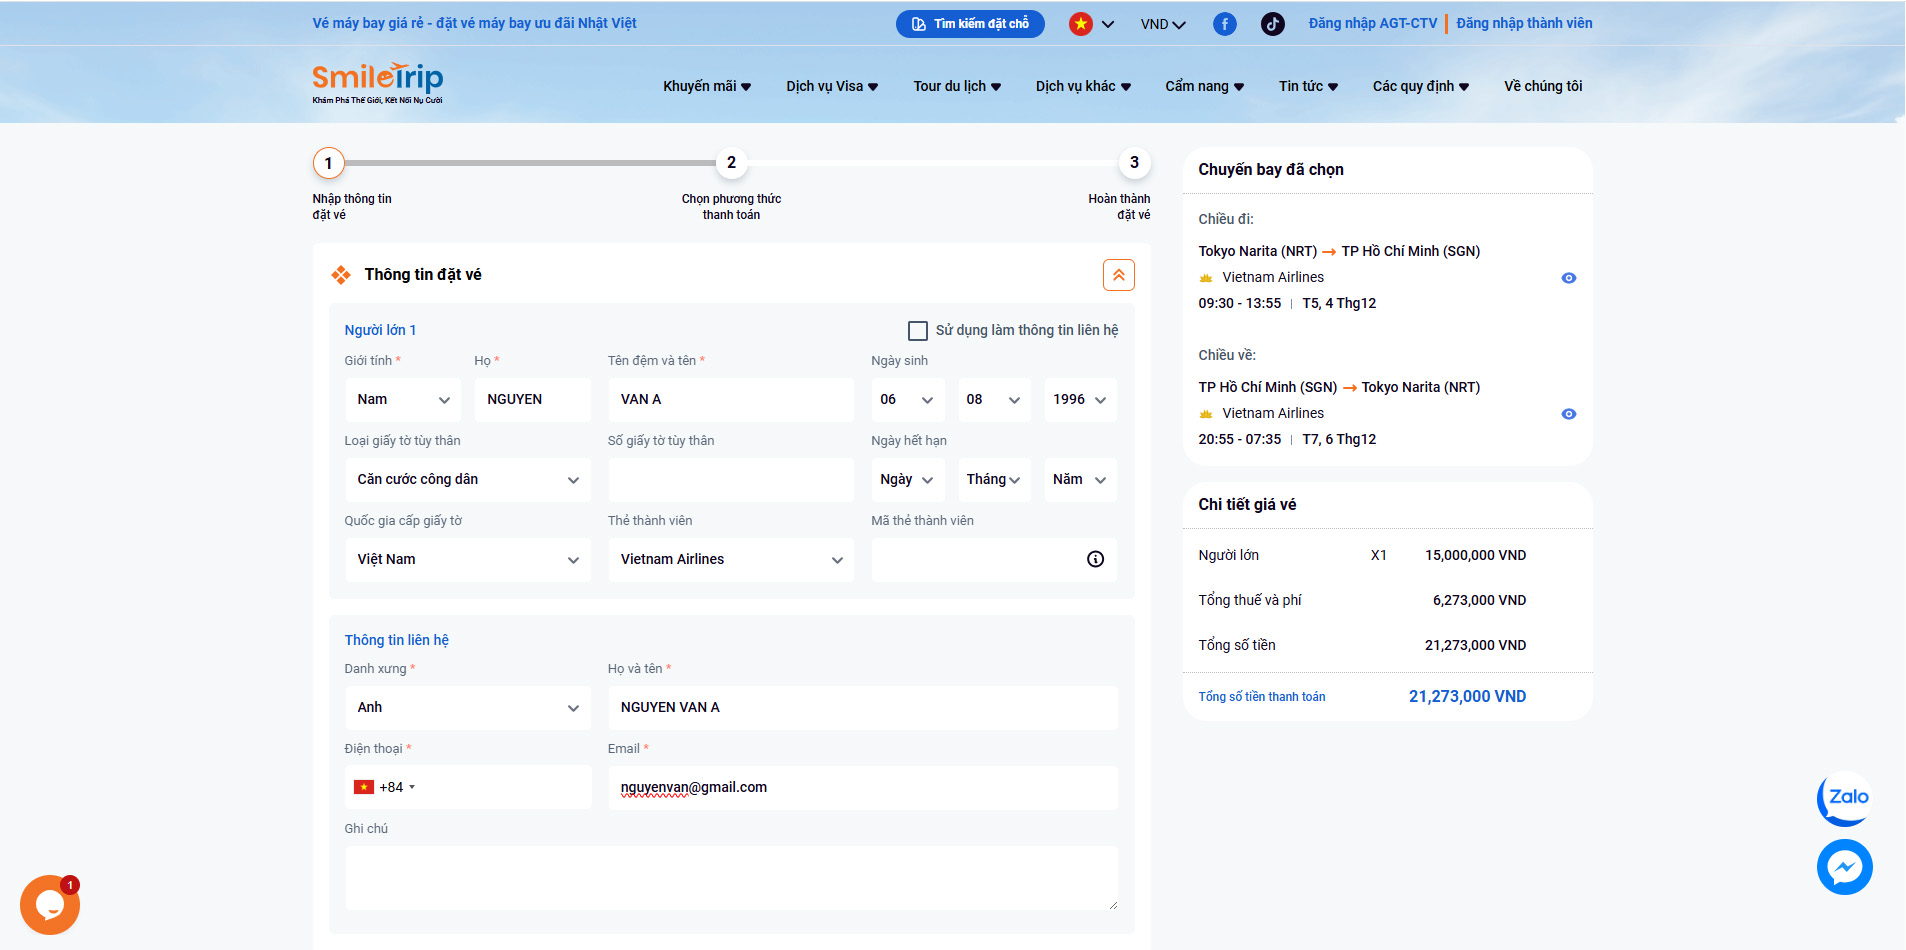
Task: Open the 'Khuyến mãi' menu
Action: click(x=706, y=86)
